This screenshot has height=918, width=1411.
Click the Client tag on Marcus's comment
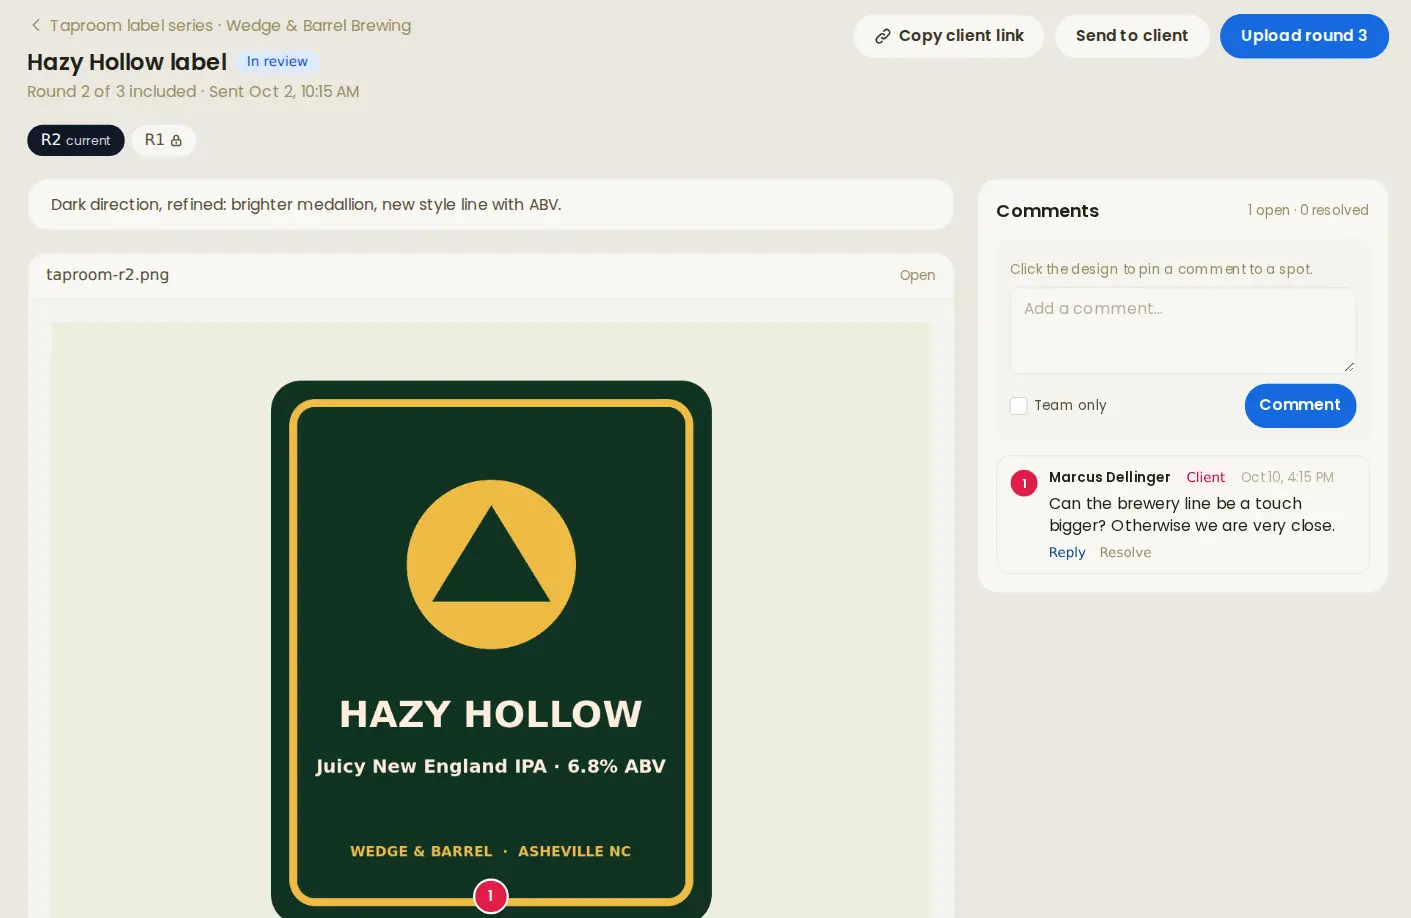coord(1205,477)
